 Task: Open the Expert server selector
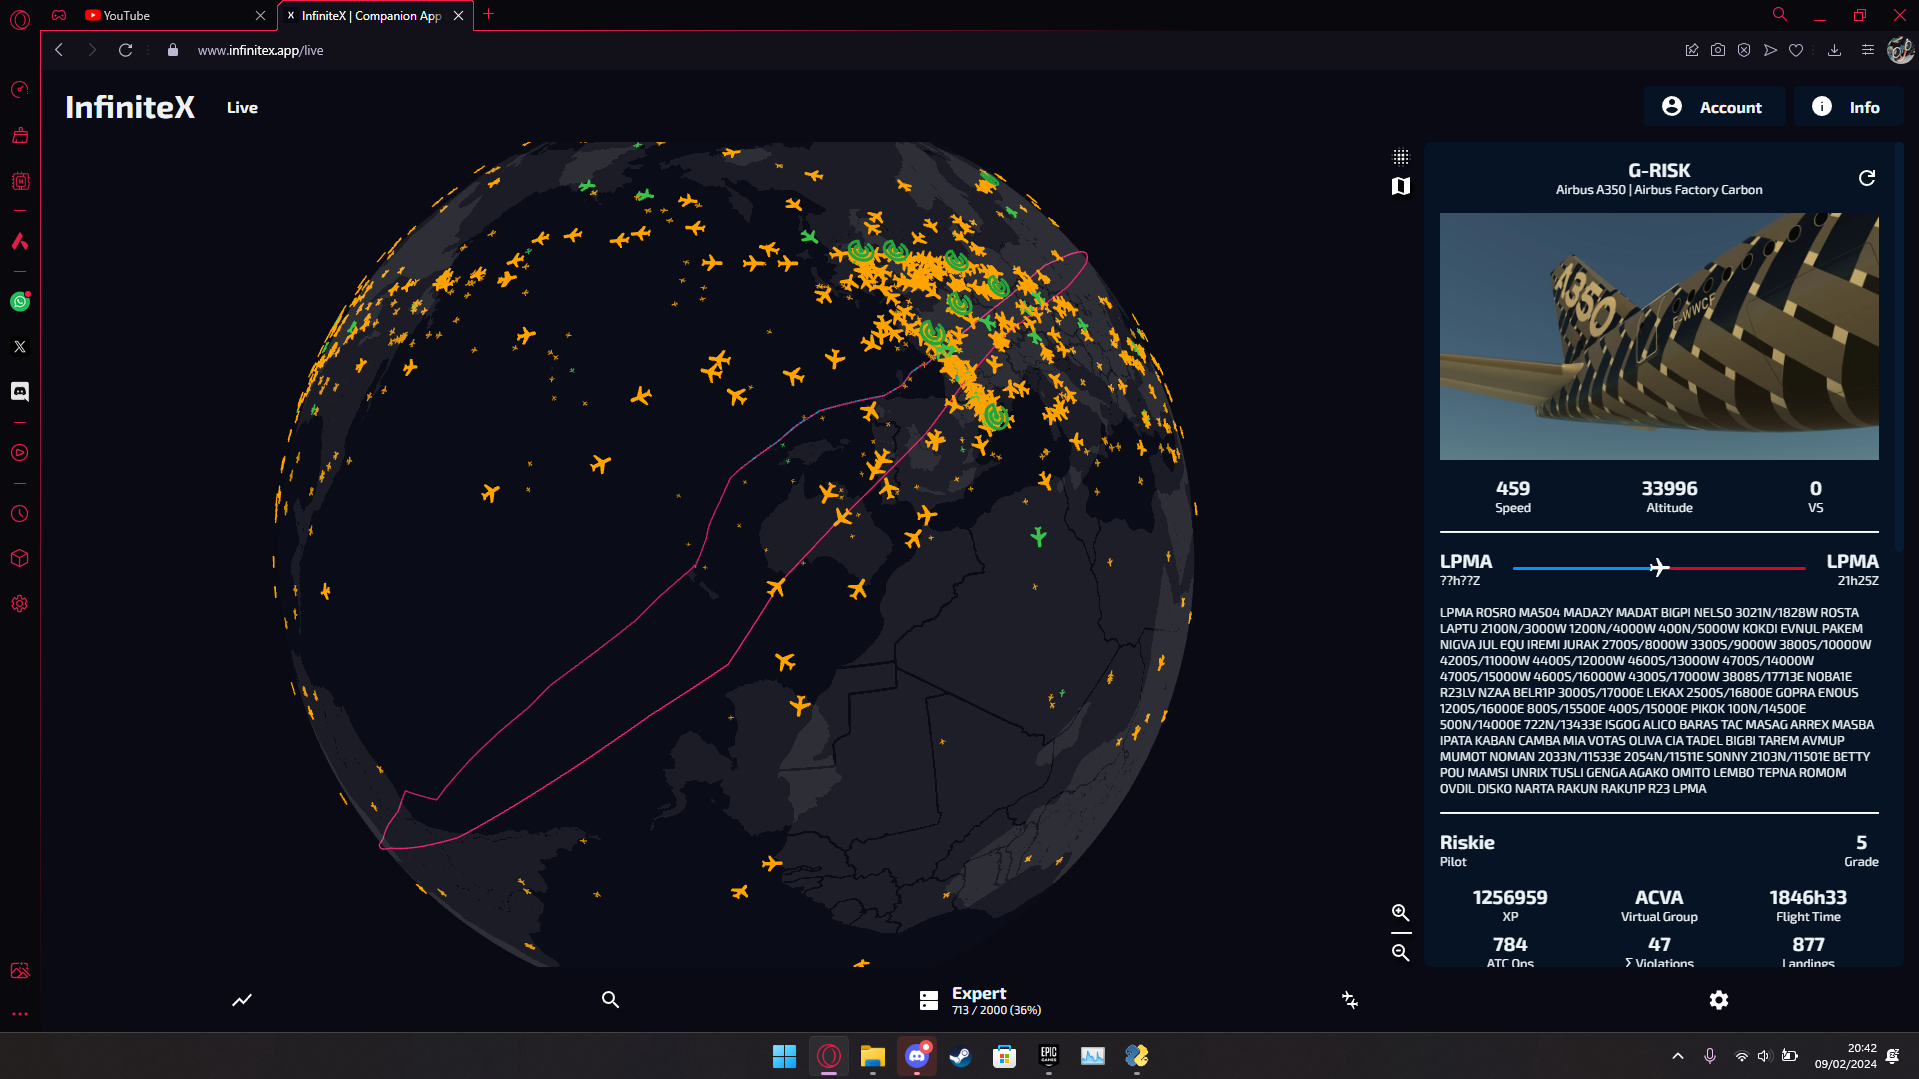point(980,1000)
